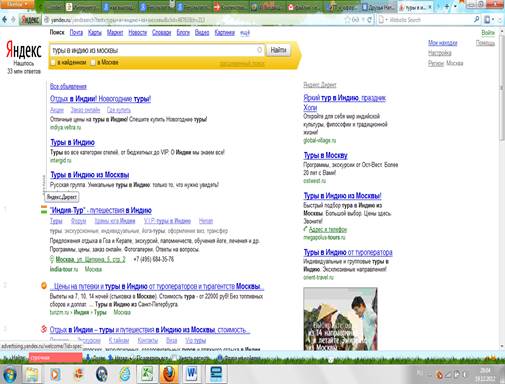The height and width of the screenshot is (384, 505).
Task: Open the last taskbar application icon
Action: pyautogui.click(x=216, y=374)
